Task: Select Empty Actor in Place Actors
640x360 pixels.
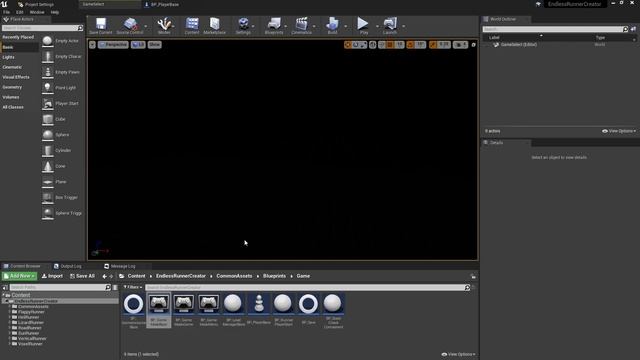Action: (61, 41)
